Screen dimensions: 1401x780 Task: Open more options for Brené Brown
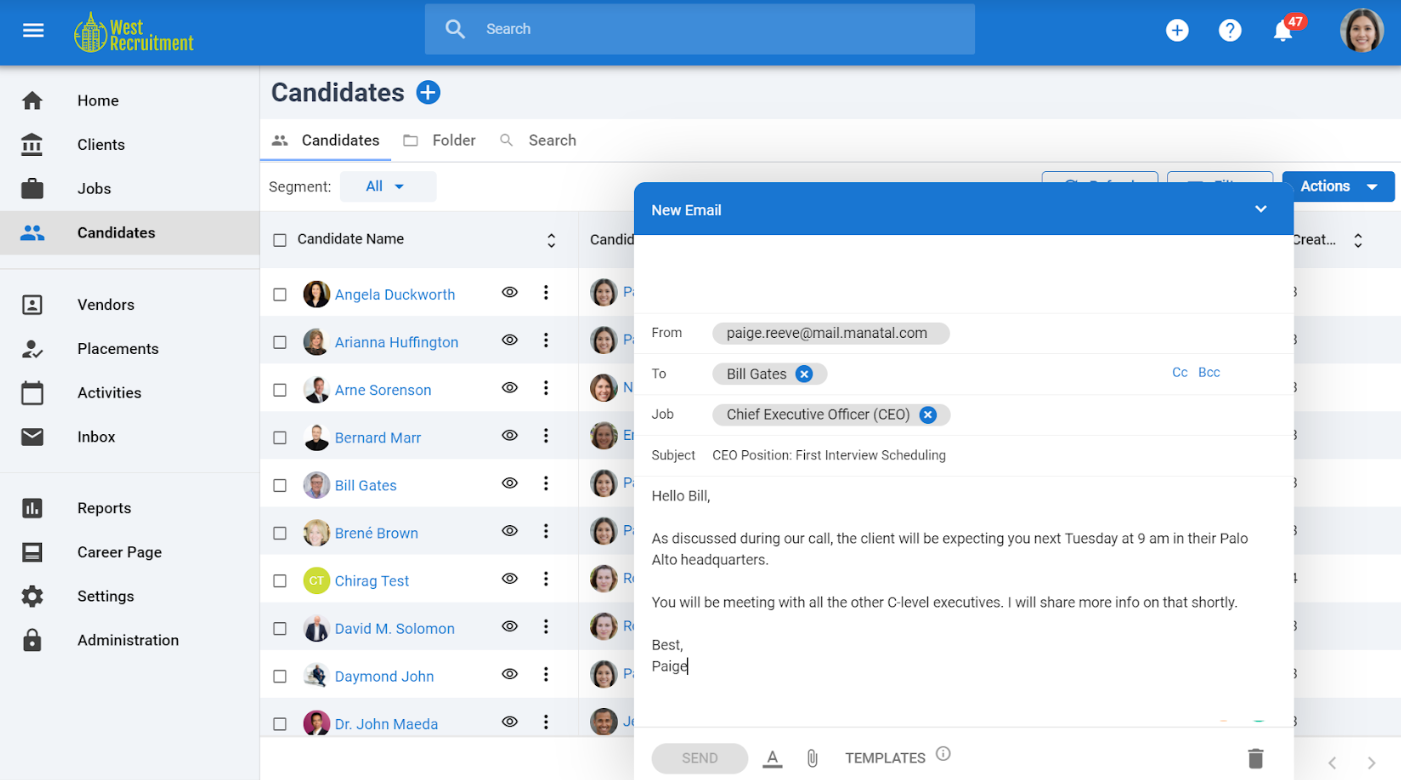(546, 531)
